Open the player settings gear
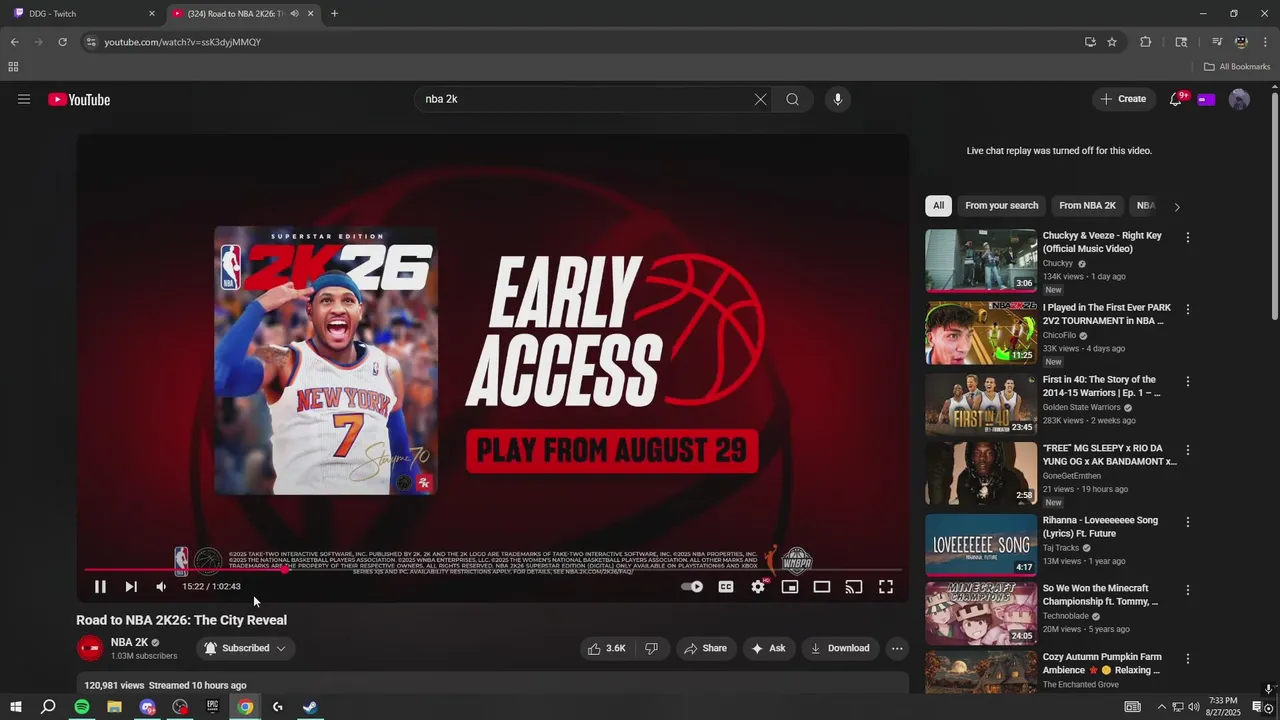This screenshot has width=1280, height=720. [x=758, y=587]
